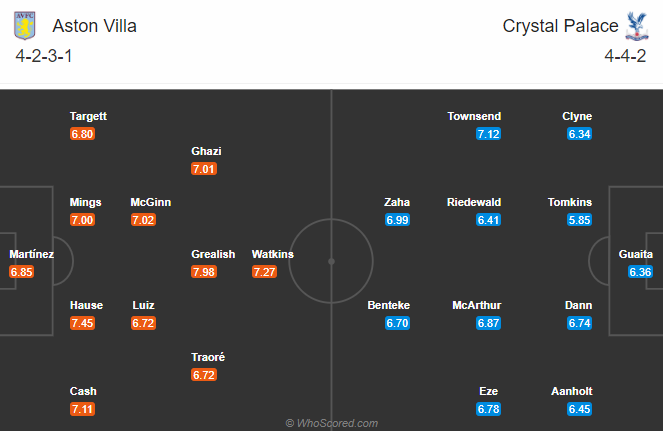Select Zaha's player name
Screen dimensions: 663x431
pyautogui.click(x=397, y=202)
